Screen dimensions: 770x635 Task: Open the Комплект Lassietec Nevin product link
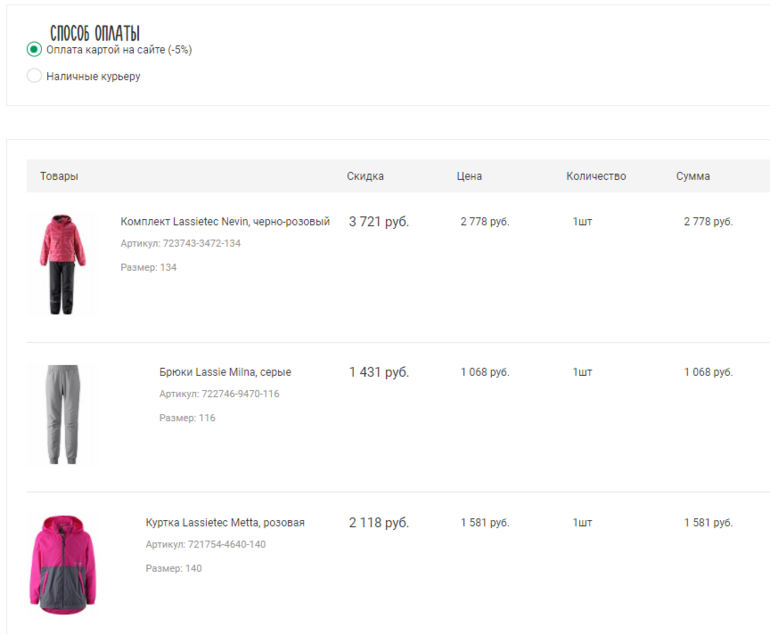[x=225, y=222]
